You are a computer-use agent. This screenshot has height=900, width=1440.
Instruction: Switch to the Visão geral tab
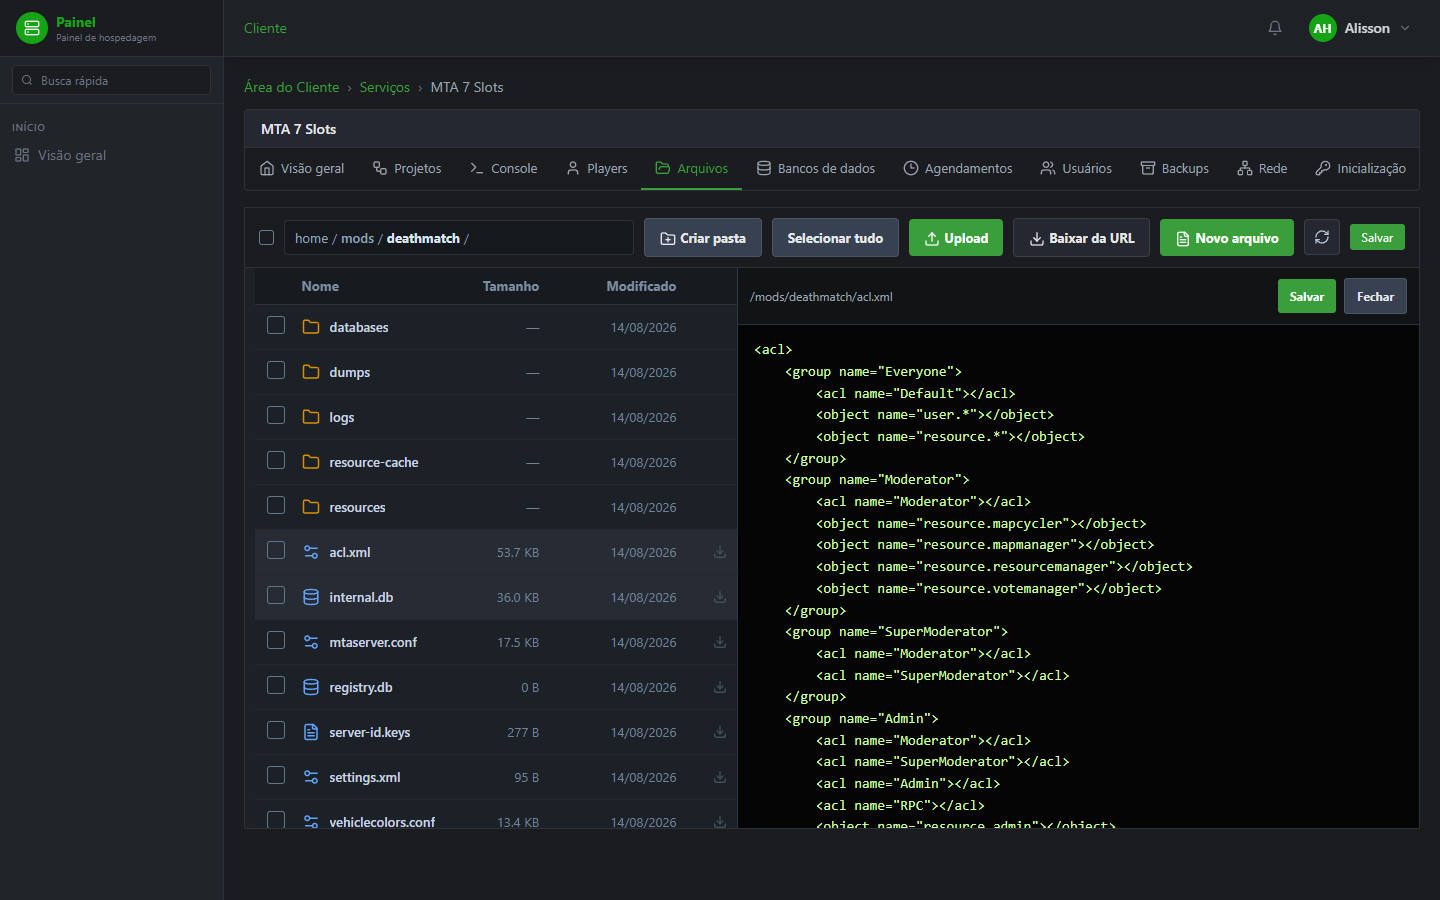click(x=302, y=168)
